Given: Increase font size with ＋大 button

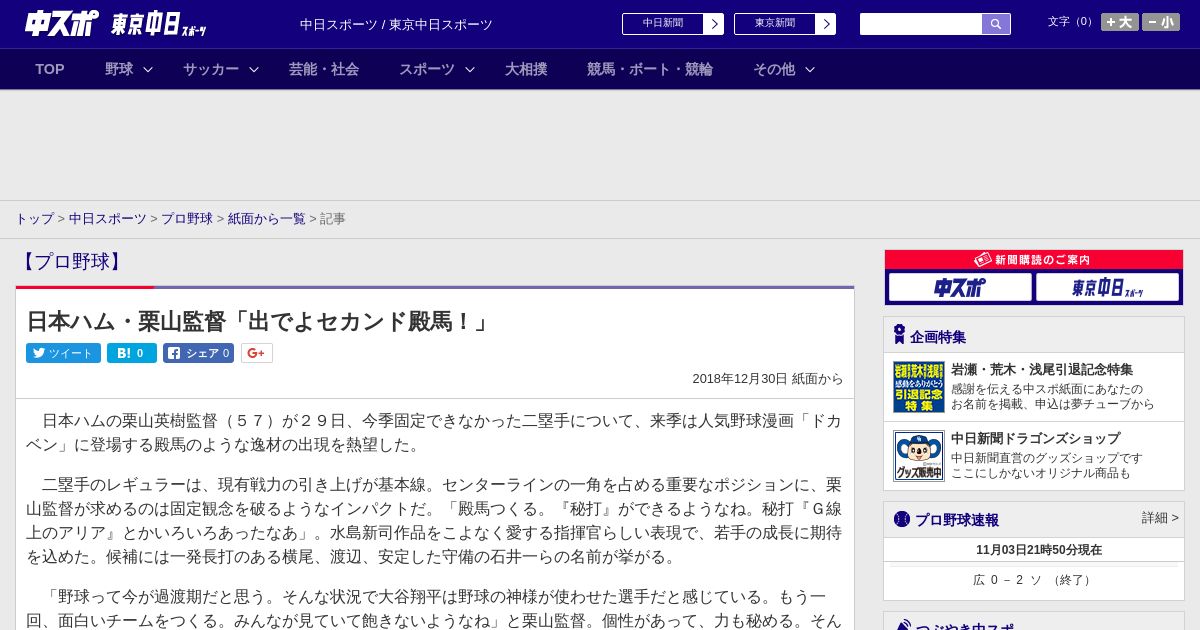Looking at the screenshot, I should pyautogui.click(x=1120, y=22).
